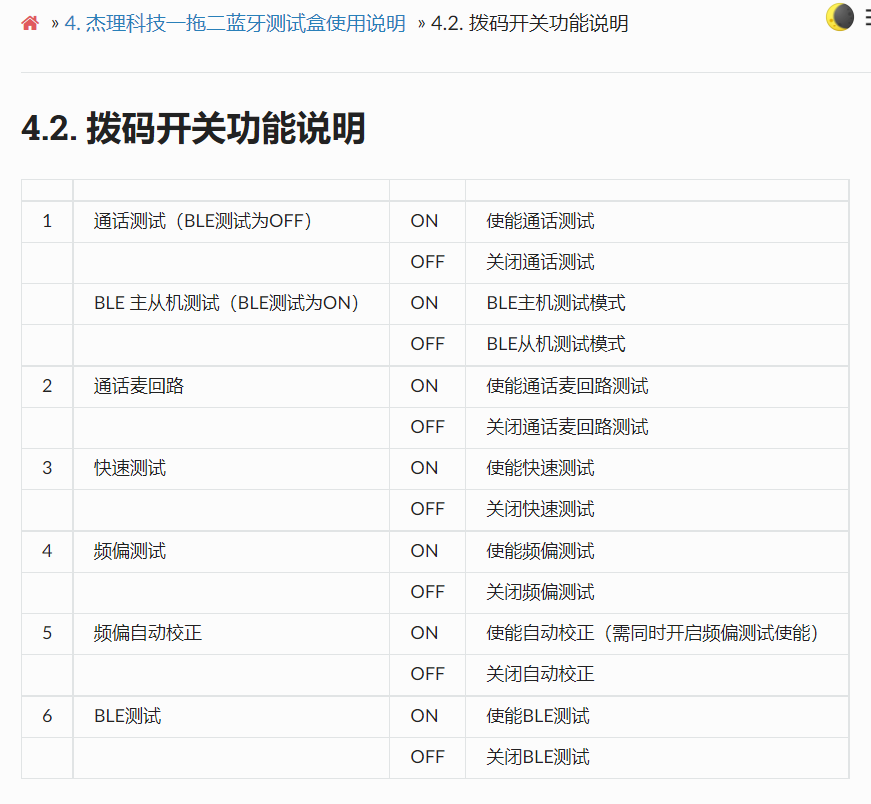Select the cell 使能快速测试
This screenshot has height=804, width=871.
[657, 468]
